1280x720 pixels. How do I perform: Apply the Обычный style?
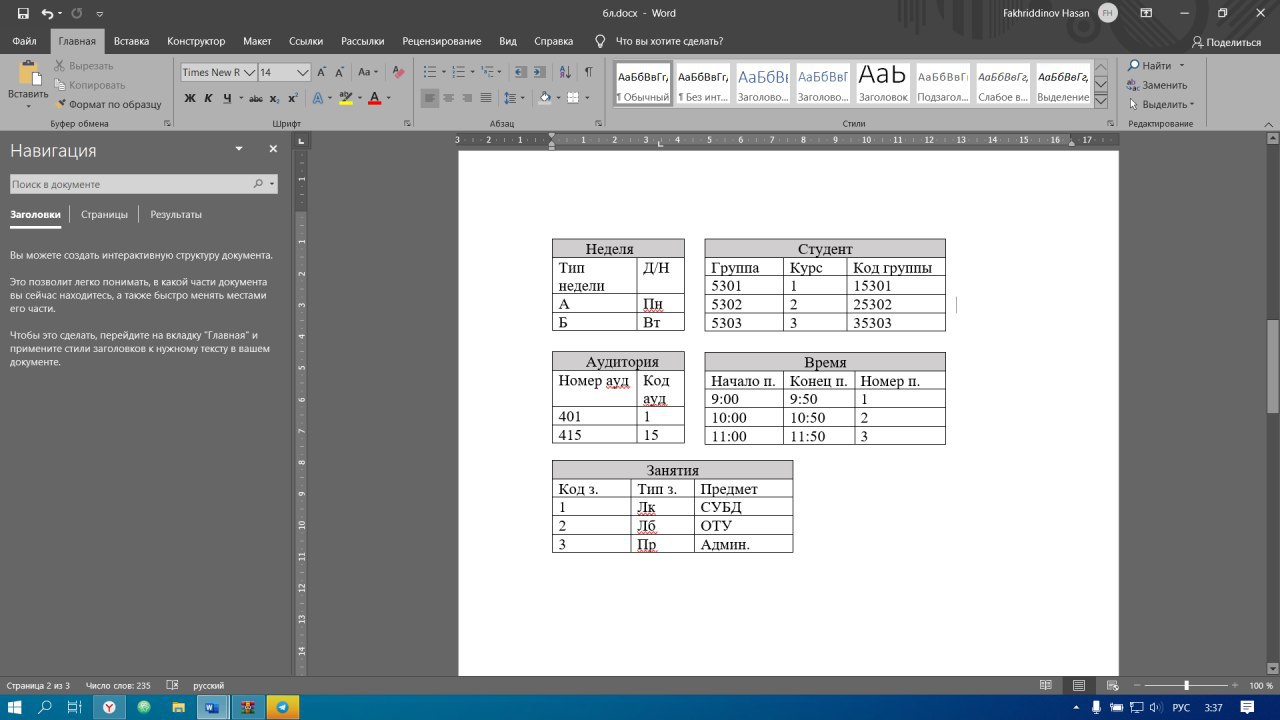click(x=643, y=84)
